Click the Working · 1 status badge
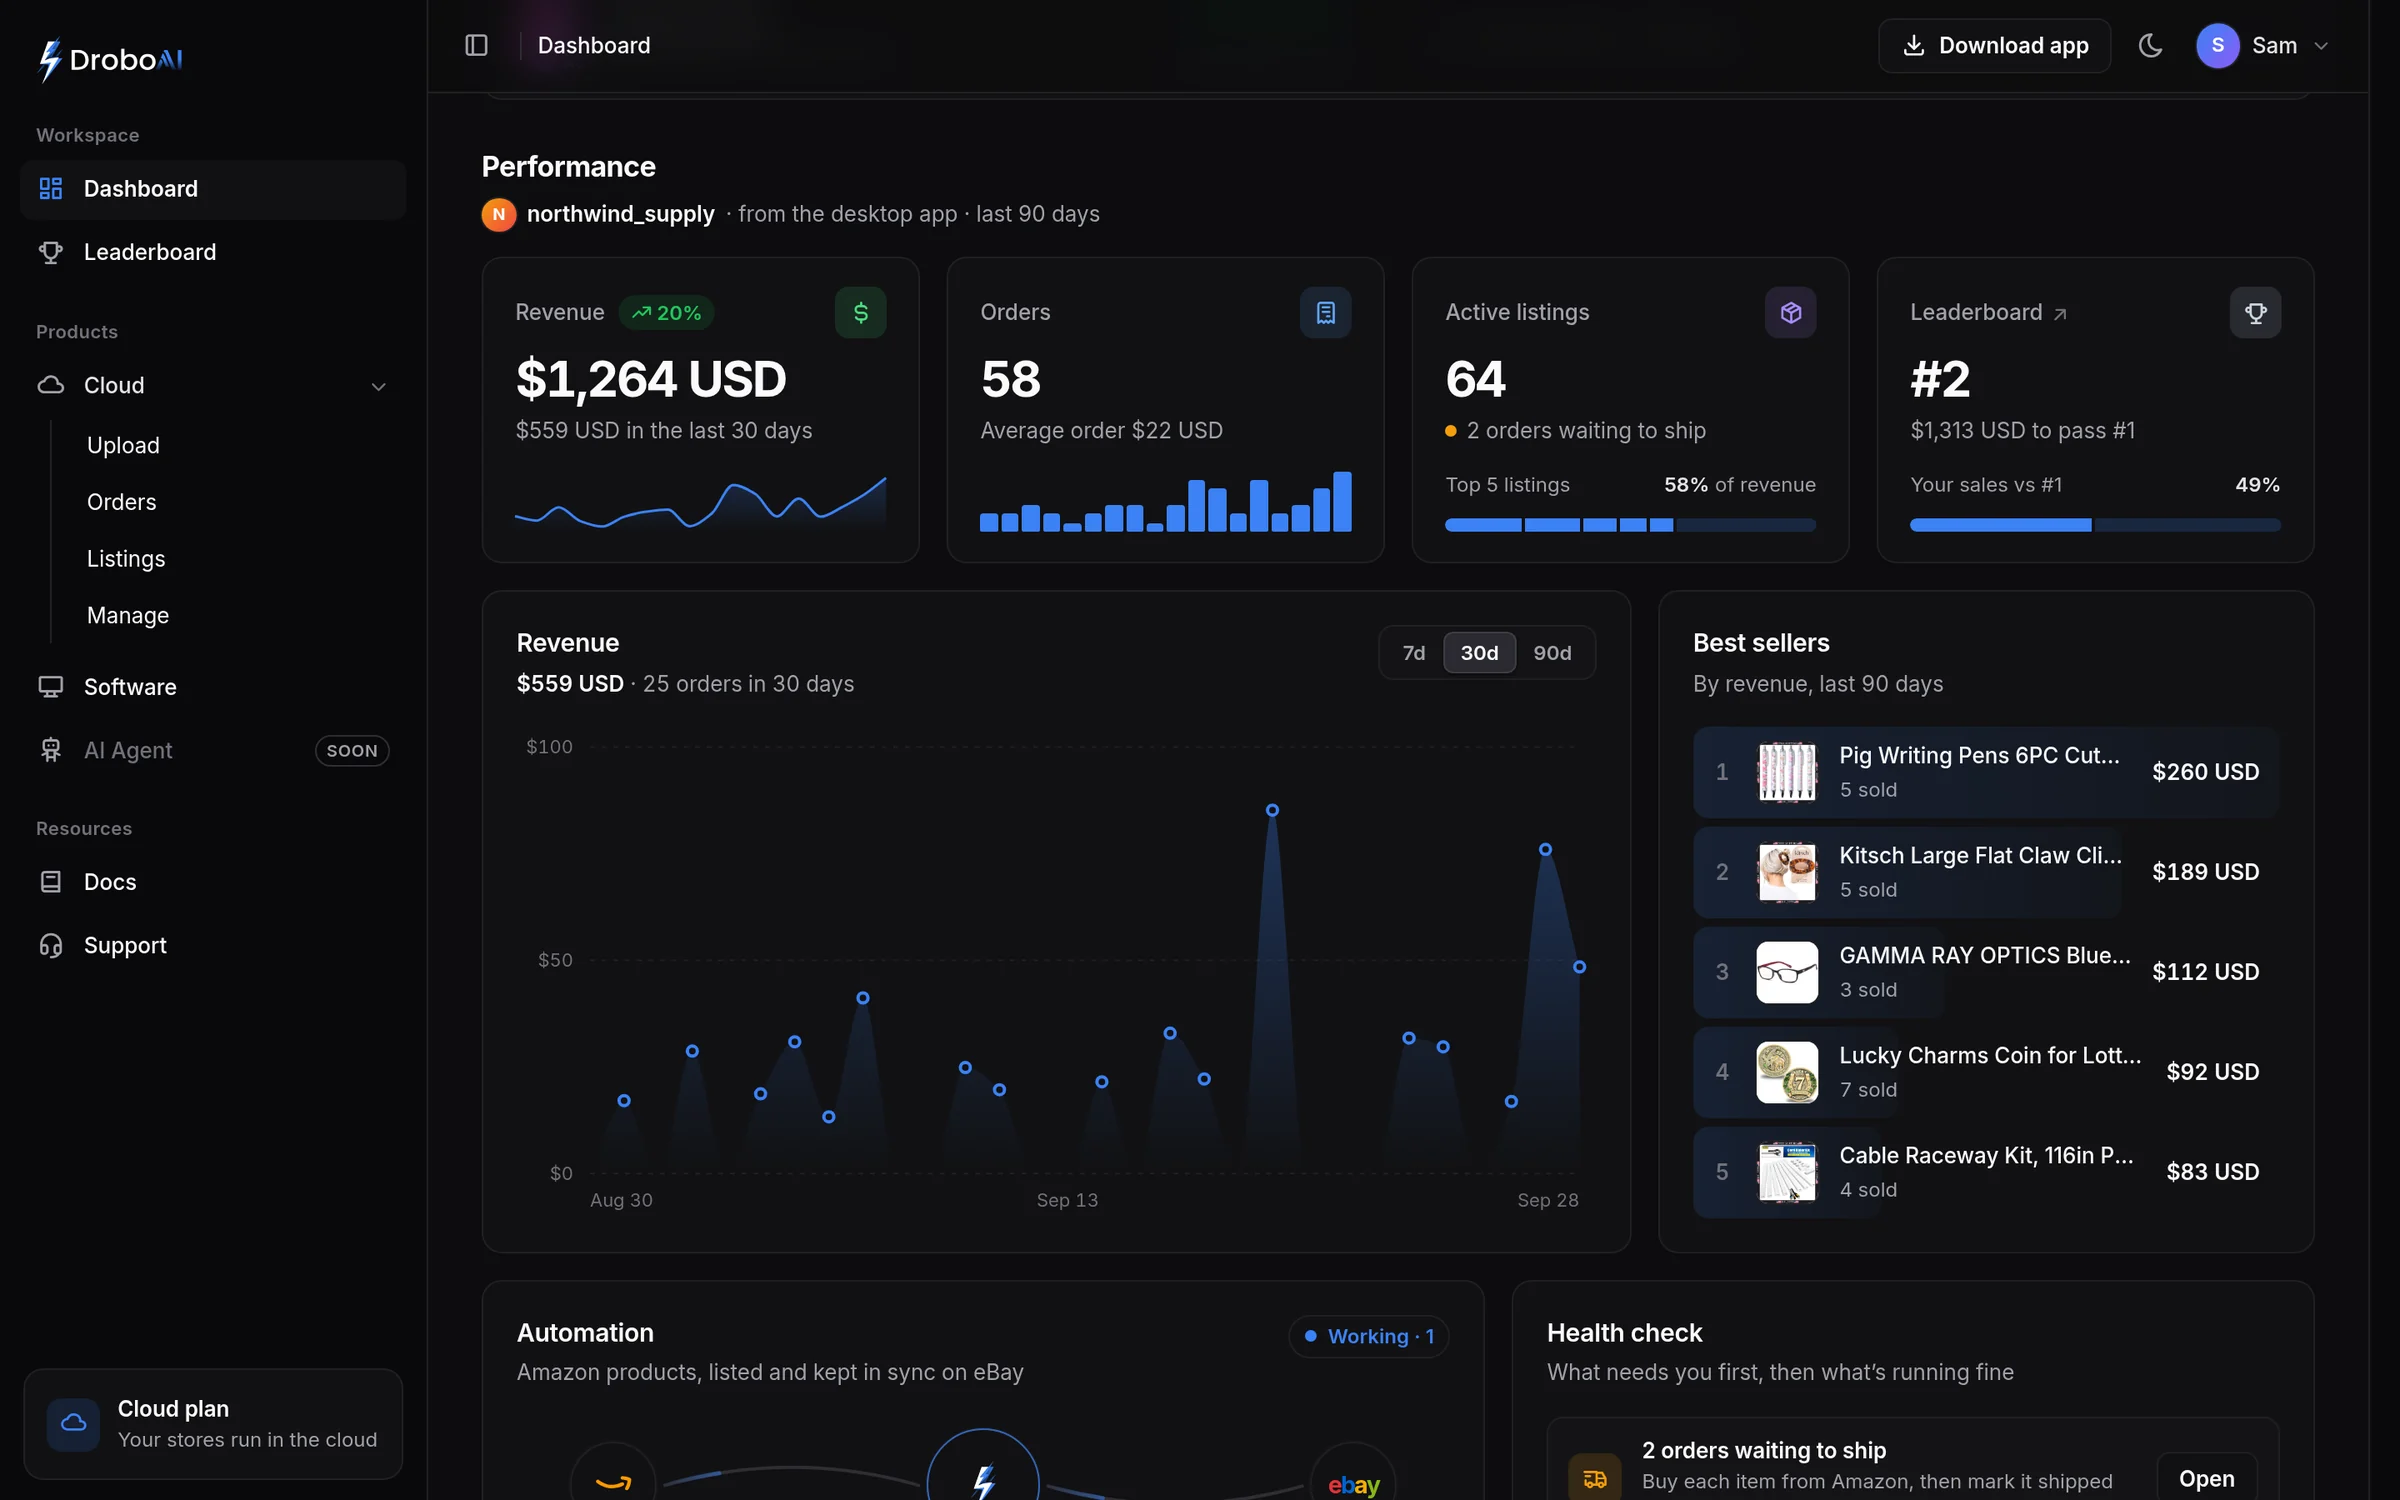This screenshot has height=1500, width=2400. [1368, 1337]
